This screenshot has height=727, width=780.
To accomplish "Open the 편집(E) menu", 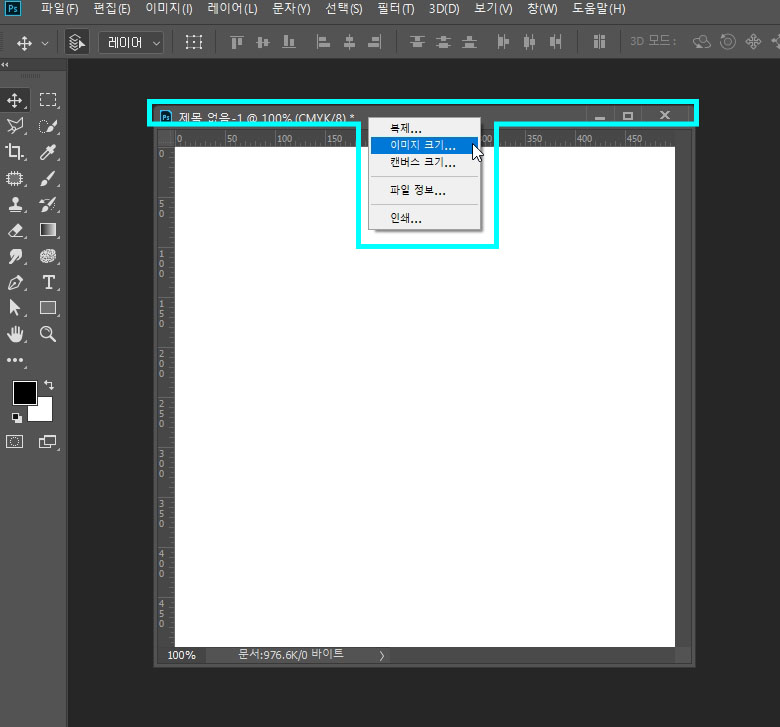I will point(111,9).
